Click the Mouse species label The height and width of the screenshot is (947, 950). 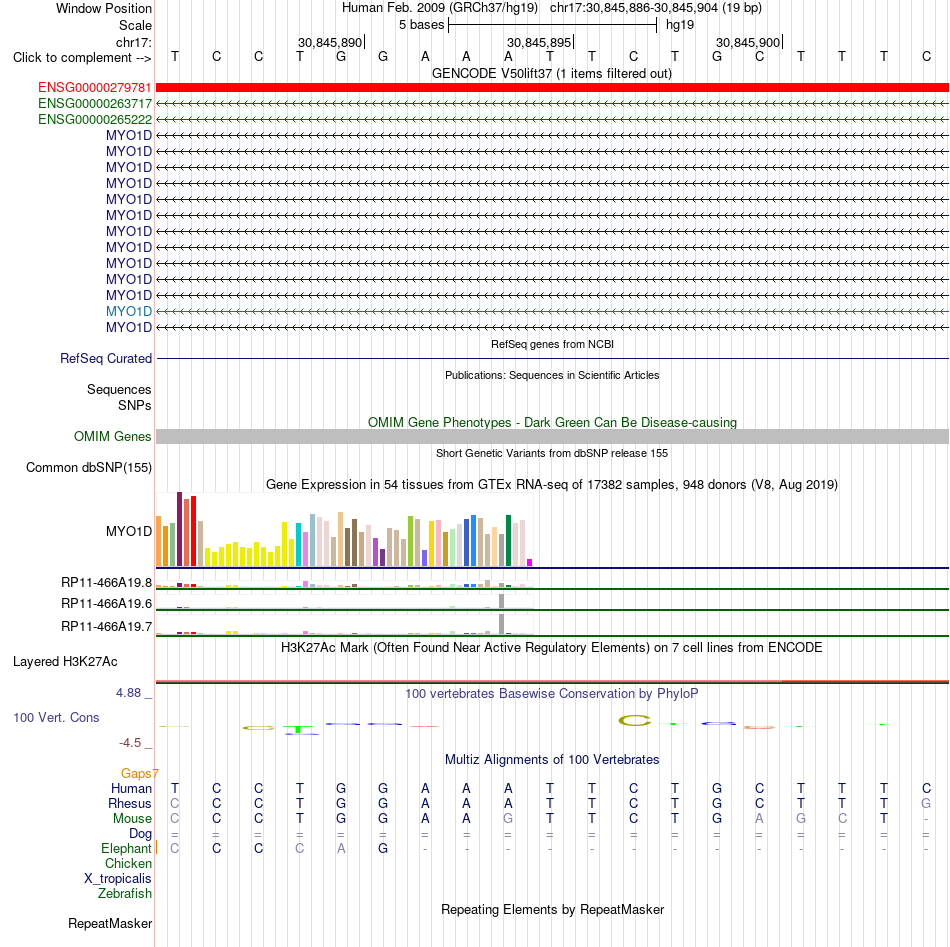tap(132, 819)
